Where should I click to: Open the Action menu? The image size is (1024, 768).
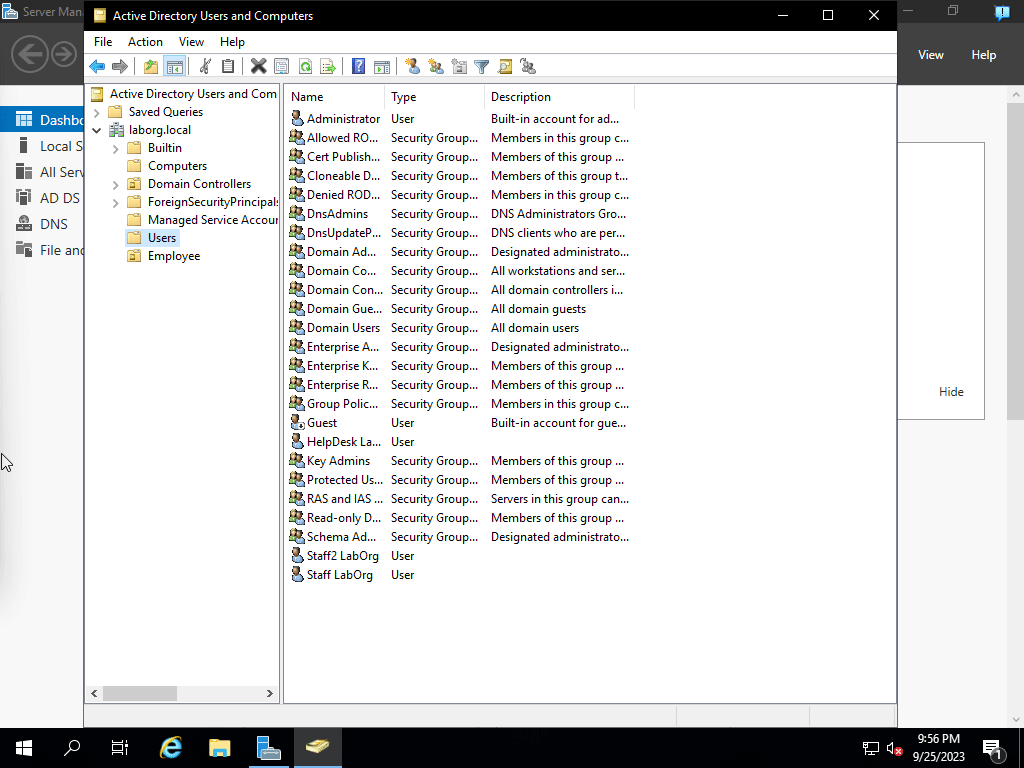point(145,42)
